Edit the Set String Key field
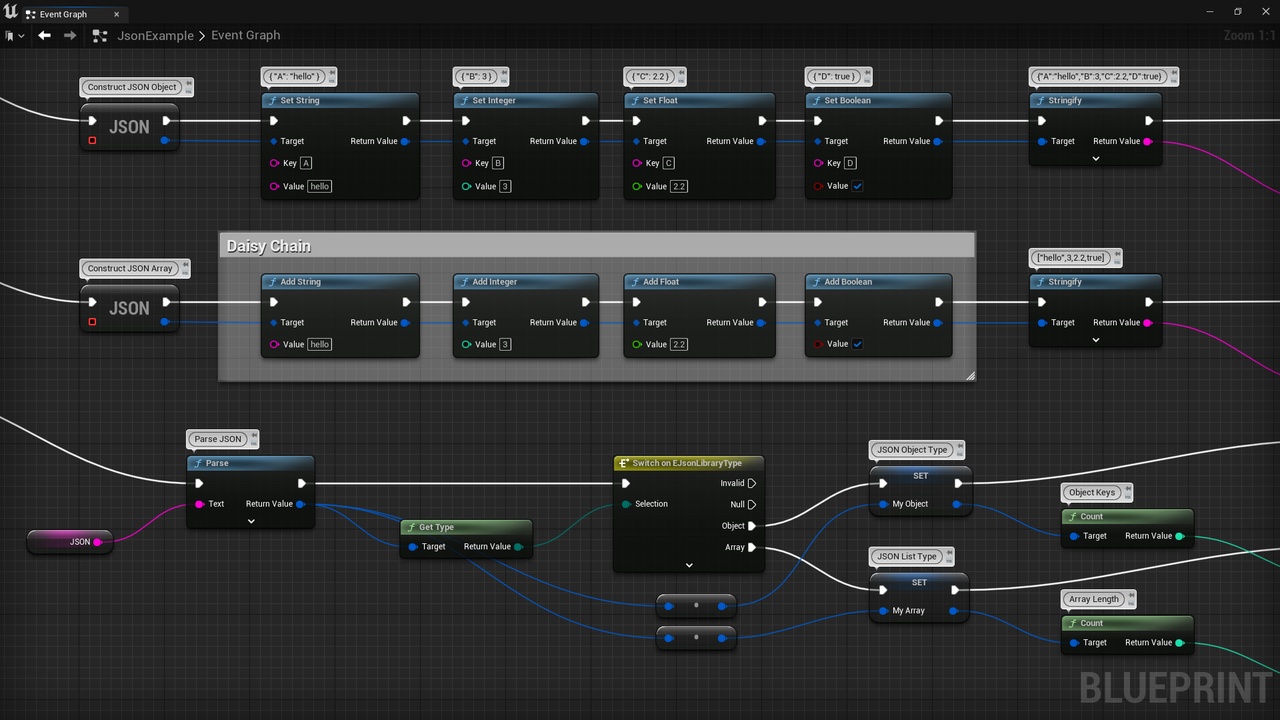 click(306, 163)
